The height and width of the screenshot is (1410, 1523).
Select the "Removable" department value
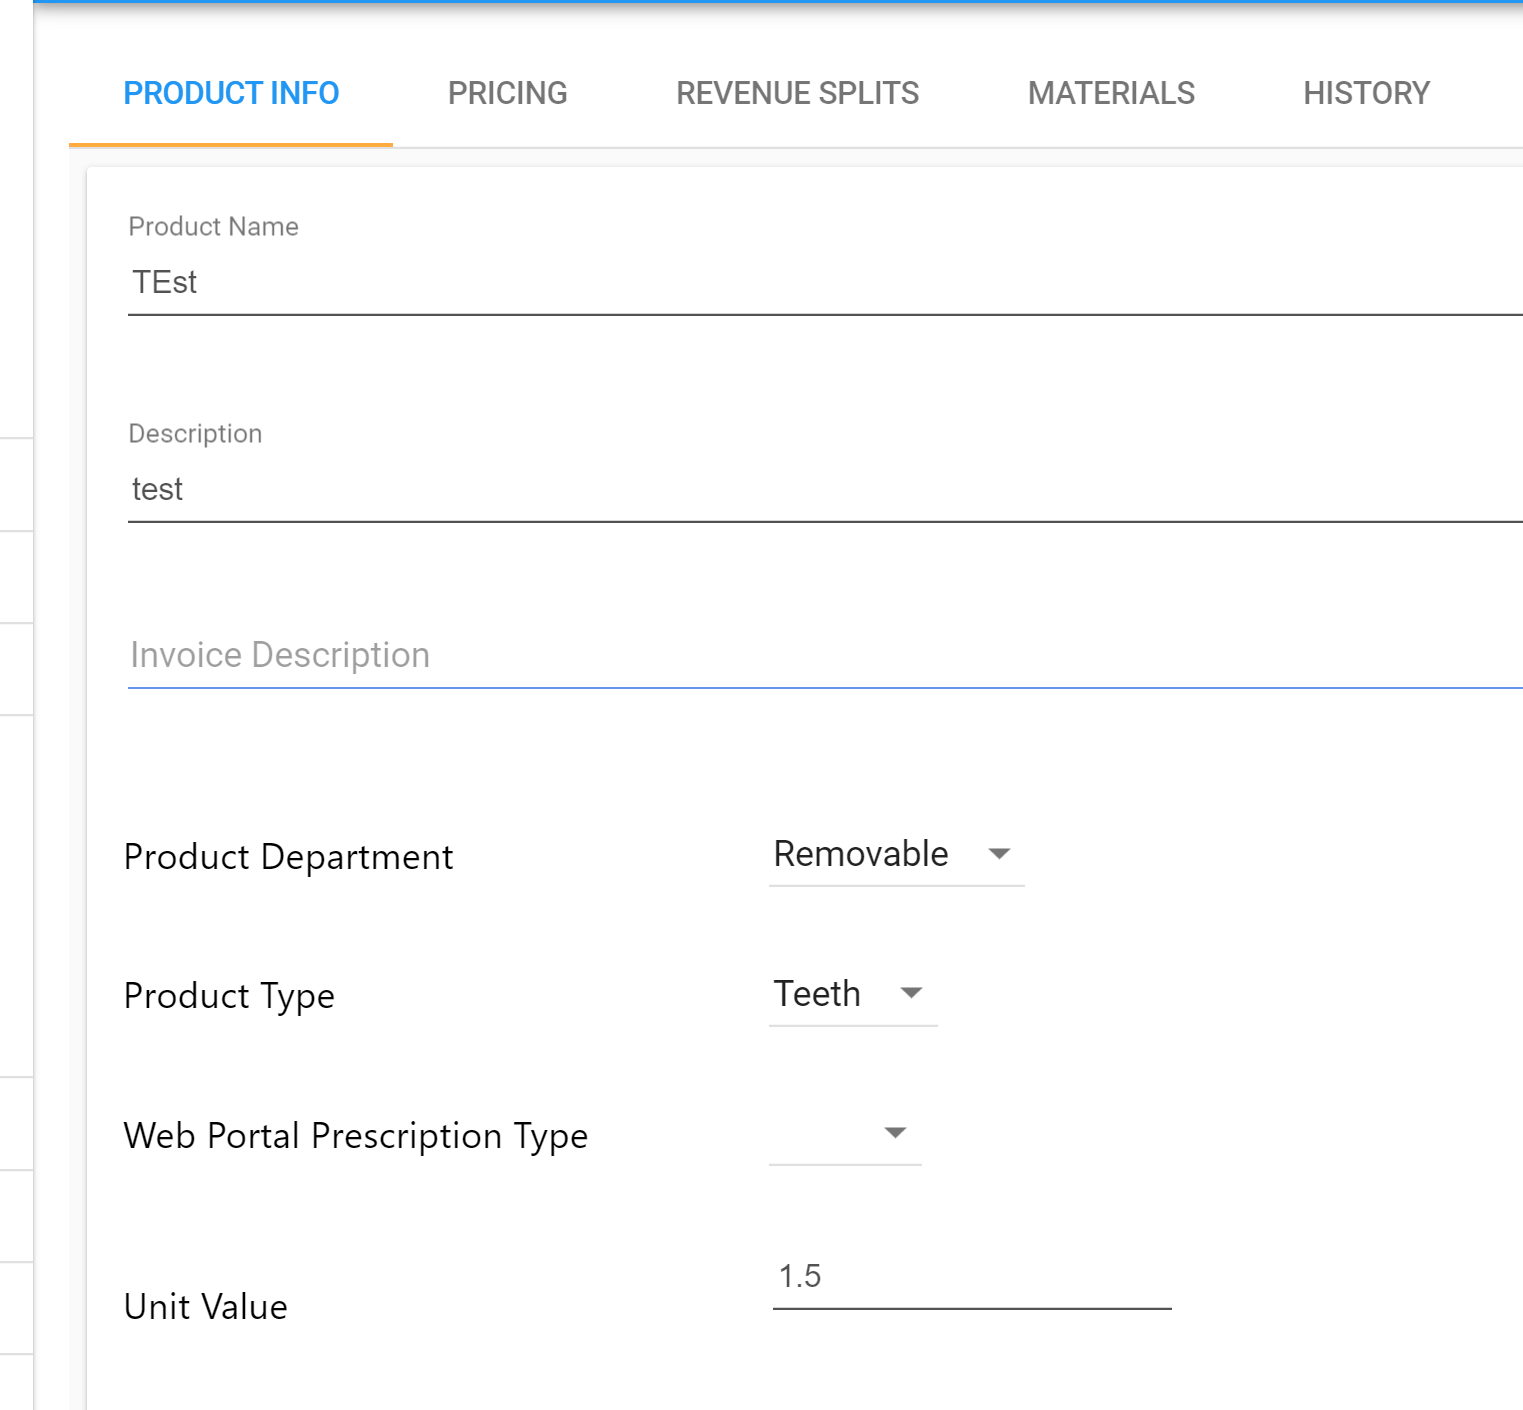click(x=860, y=854)
